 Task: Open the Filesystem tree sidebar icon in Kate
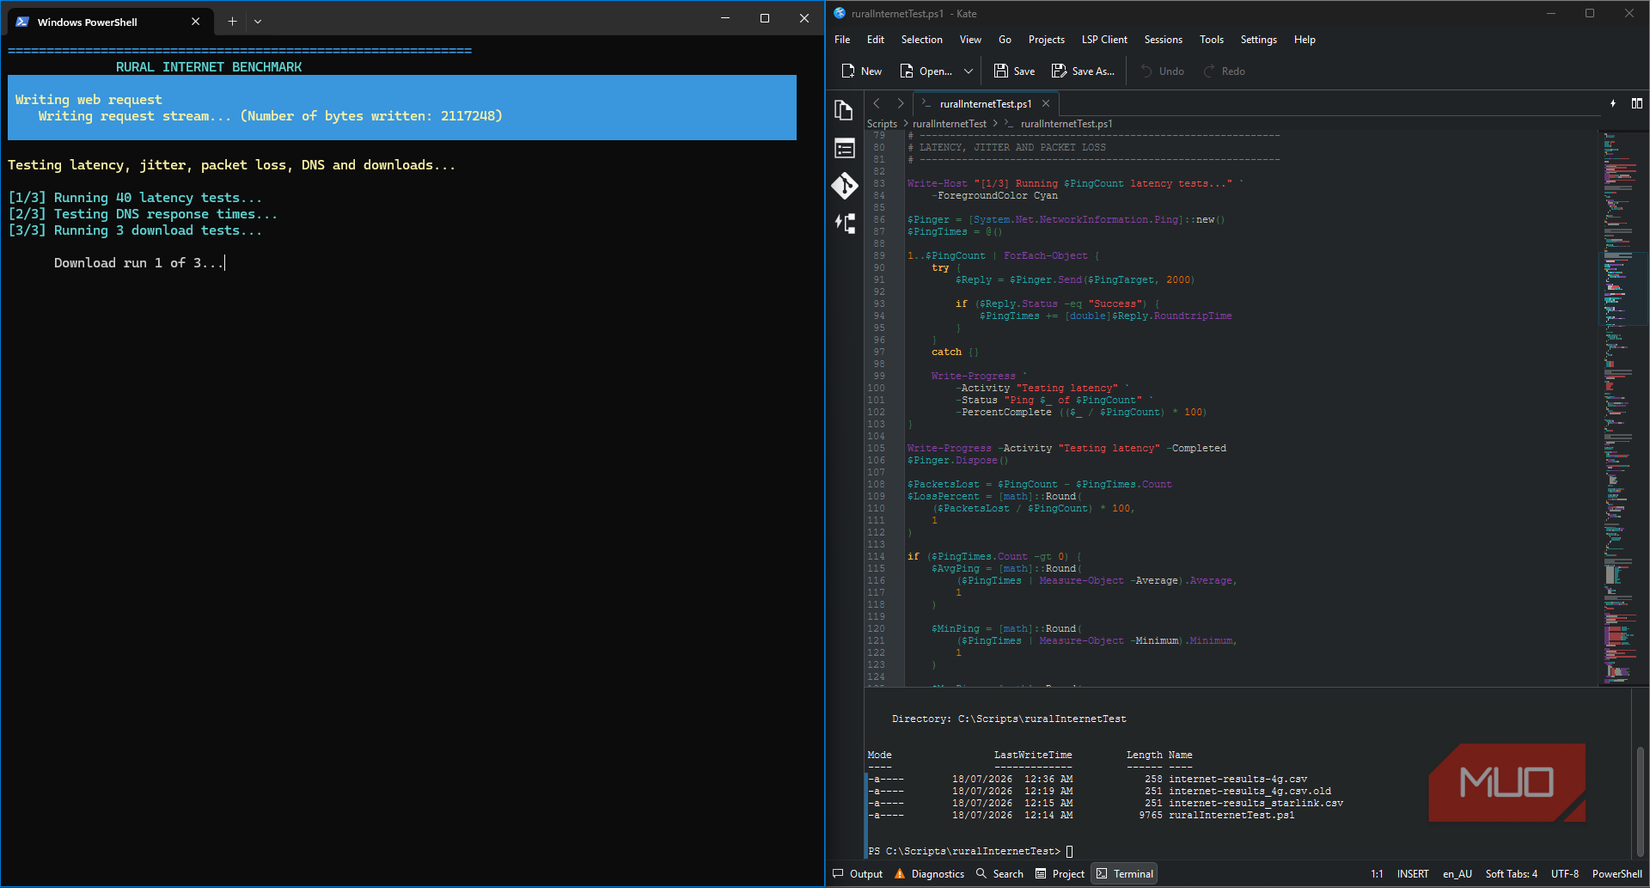pyautogui.click(x=844, y=223)
